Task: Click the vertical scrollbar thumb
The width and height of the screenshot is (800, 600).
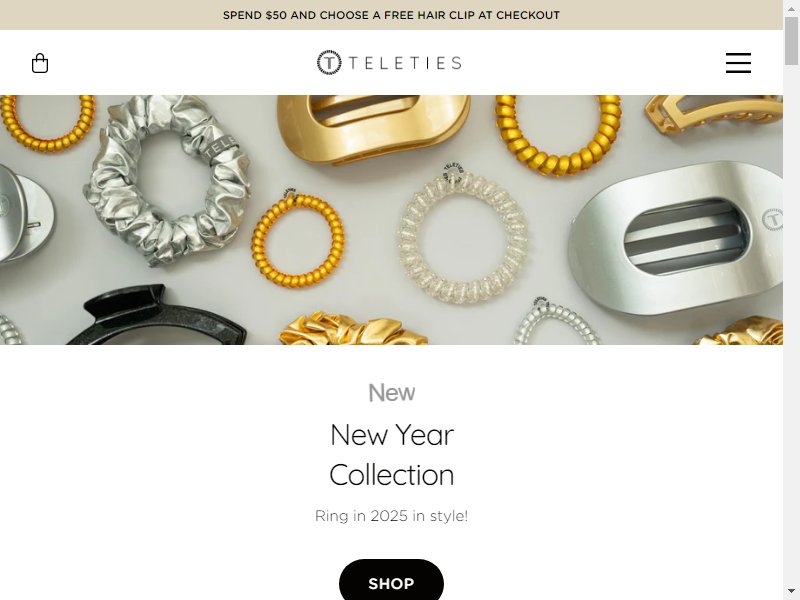Action: click(791, 41)
